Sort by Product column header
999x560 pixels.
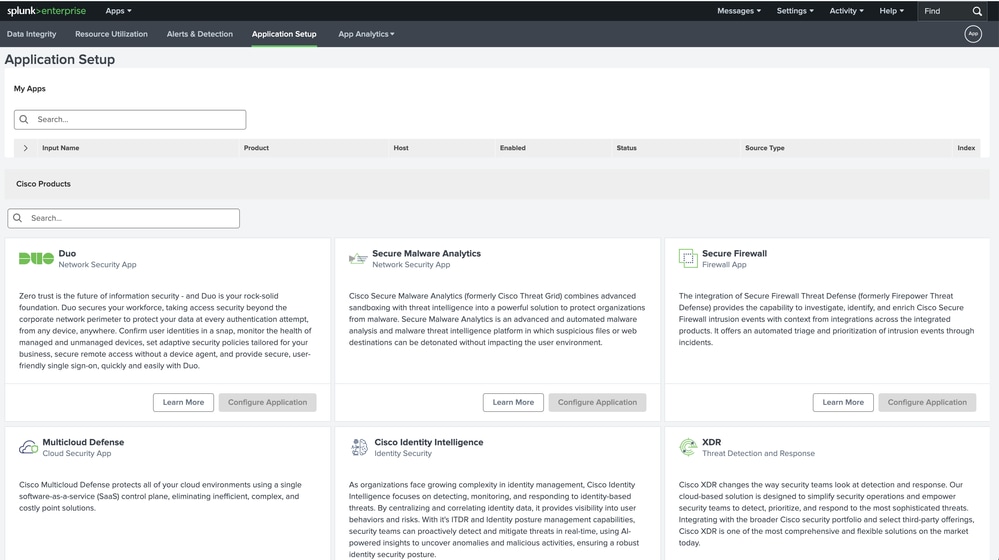(256, 148)
